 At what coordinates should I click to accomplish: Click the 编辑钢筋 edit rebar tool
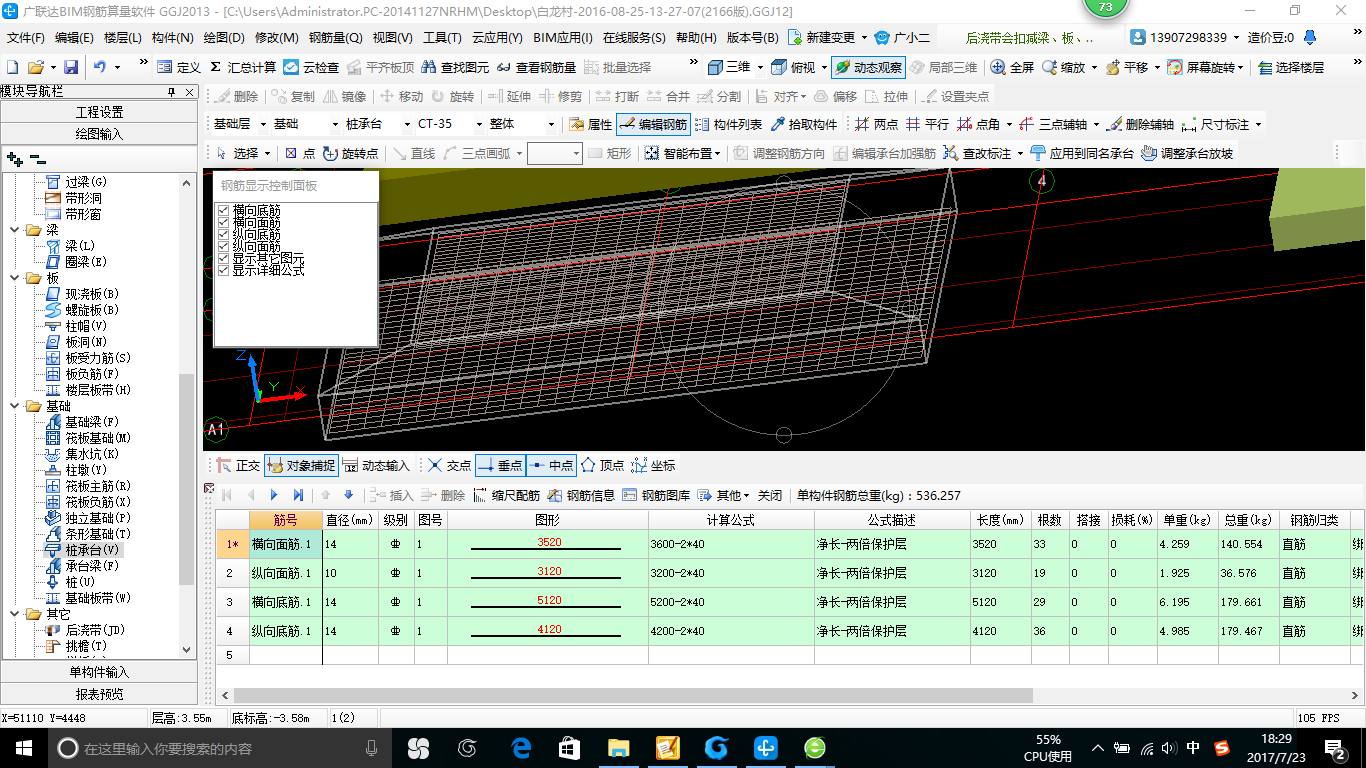coord(653,125)
